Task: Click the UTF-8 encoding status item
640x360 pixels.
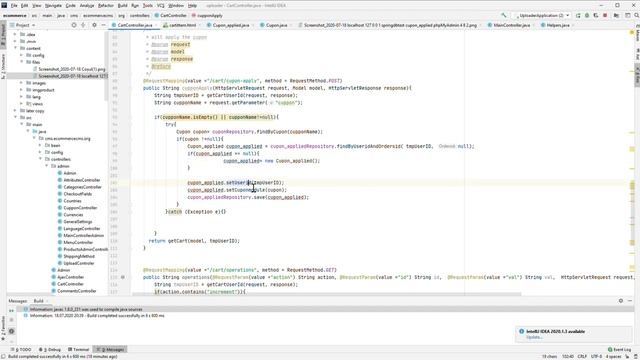Action: coord(596,356)
